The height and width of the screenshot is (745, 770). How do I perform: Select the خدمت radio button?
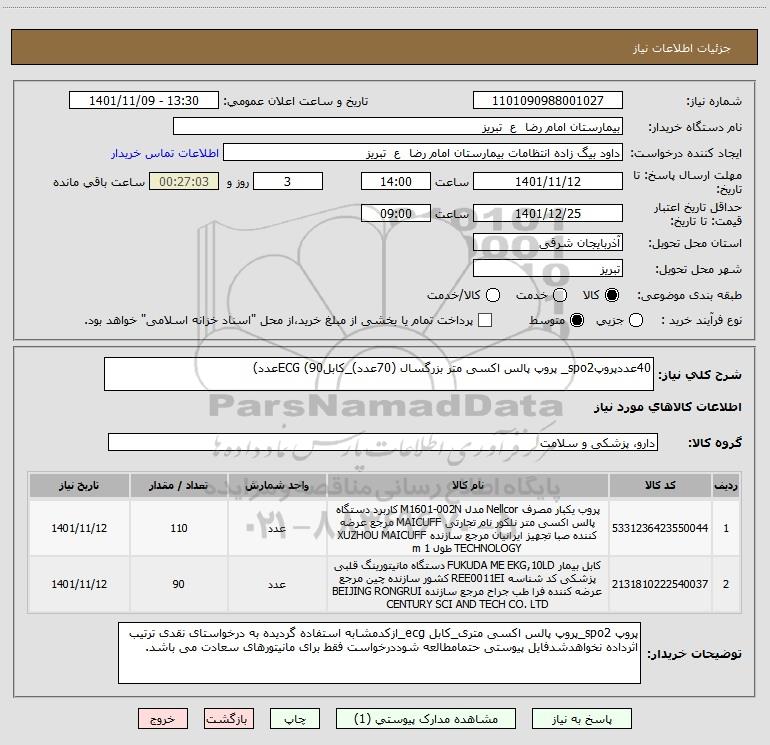click(x=560, y=295)
